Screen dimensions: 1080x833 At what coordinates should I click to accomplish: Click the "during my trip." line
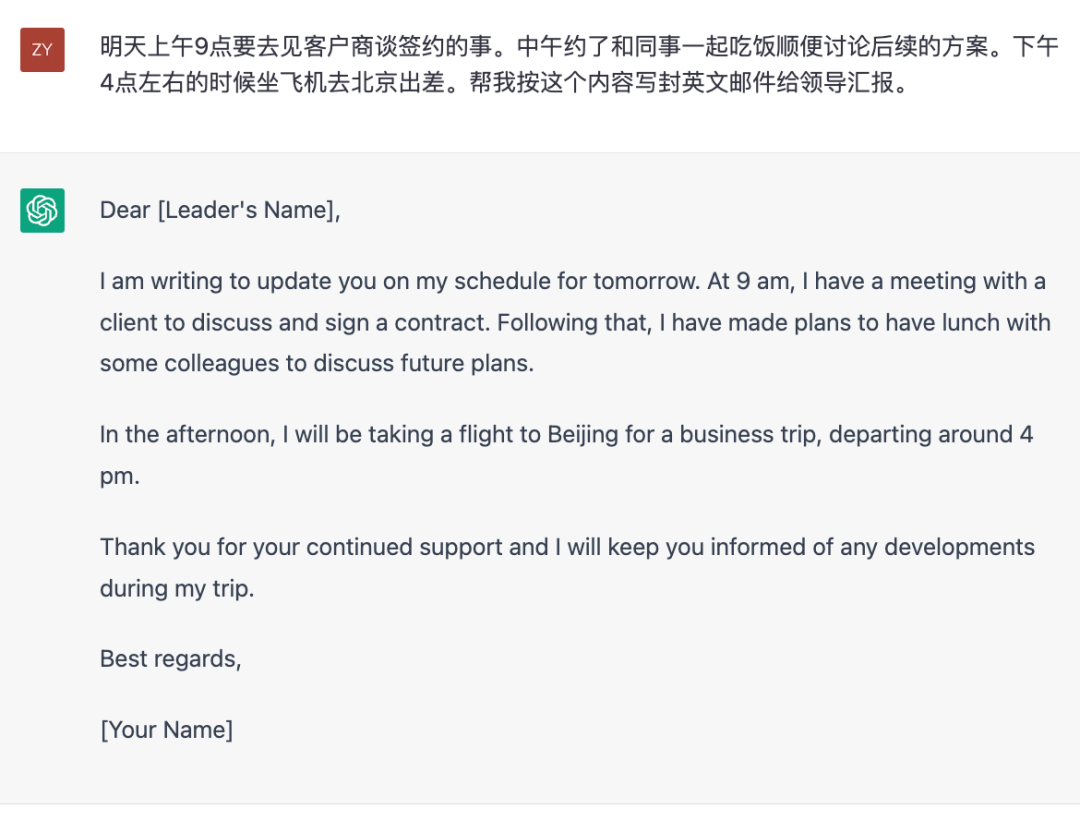[177, 588]
